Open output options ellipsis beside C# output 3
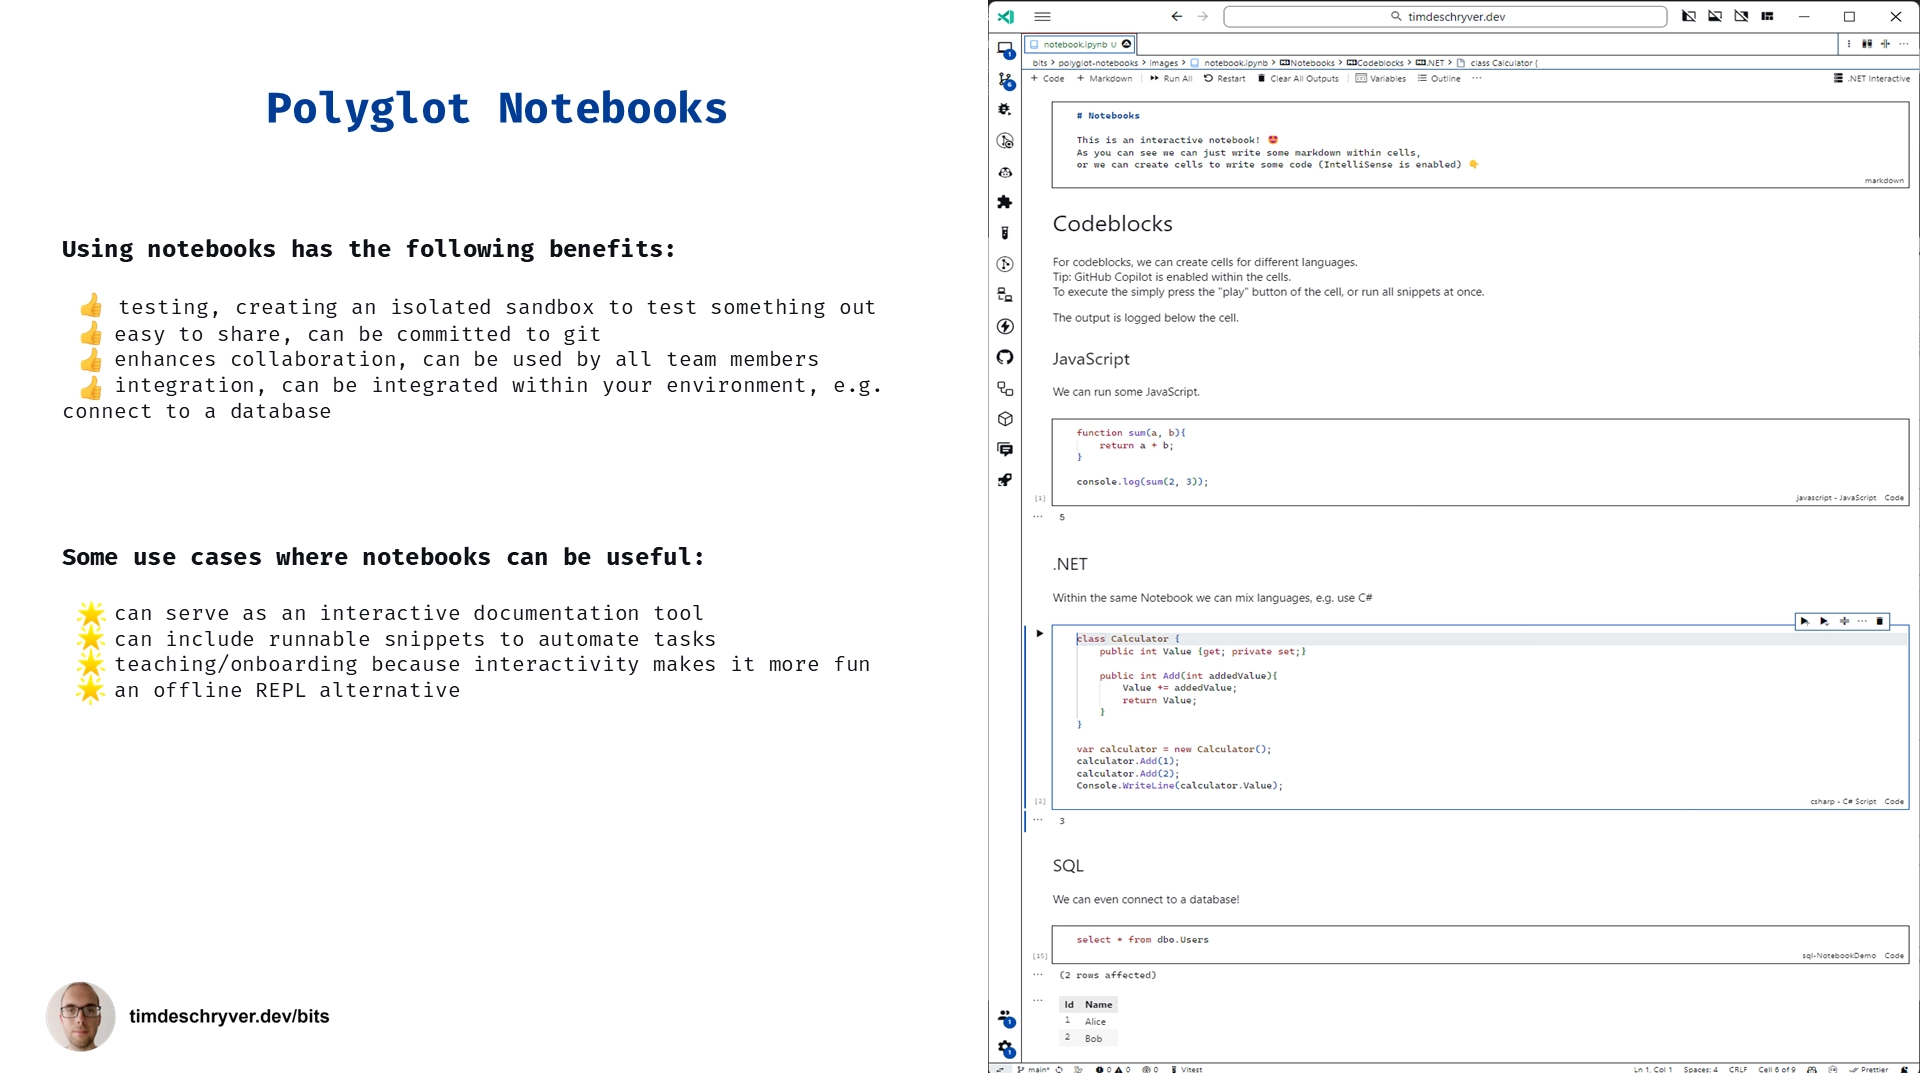 (x=1038, y=820)
